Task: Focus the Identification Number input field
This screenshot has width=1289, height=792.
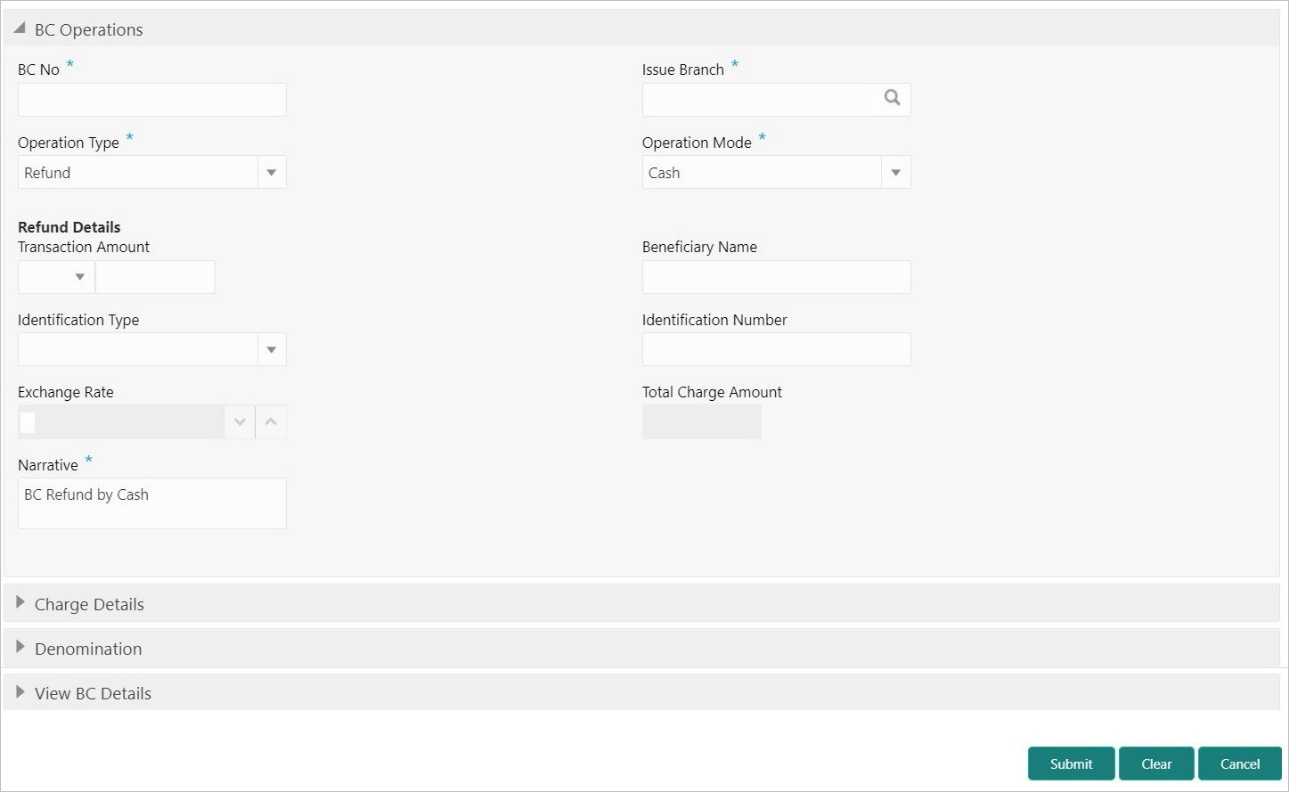Action: [776, 349]
